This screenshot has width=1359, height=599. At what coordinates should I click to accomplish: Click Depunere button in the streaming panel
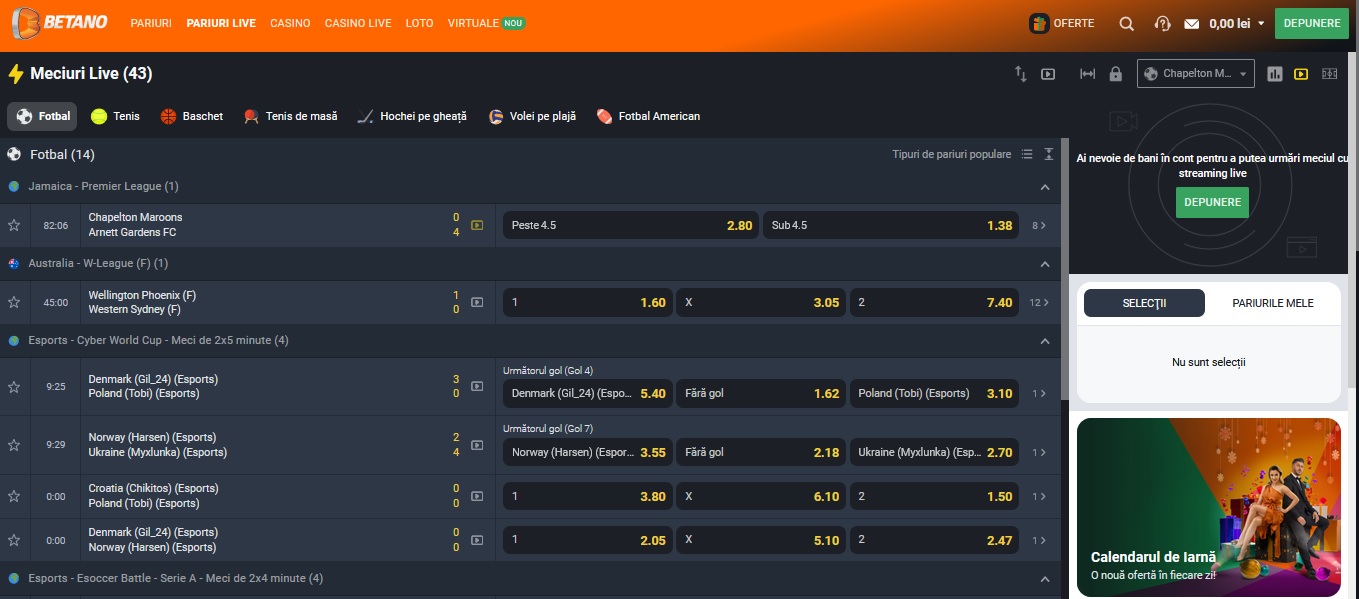[x=1212, y=202]
